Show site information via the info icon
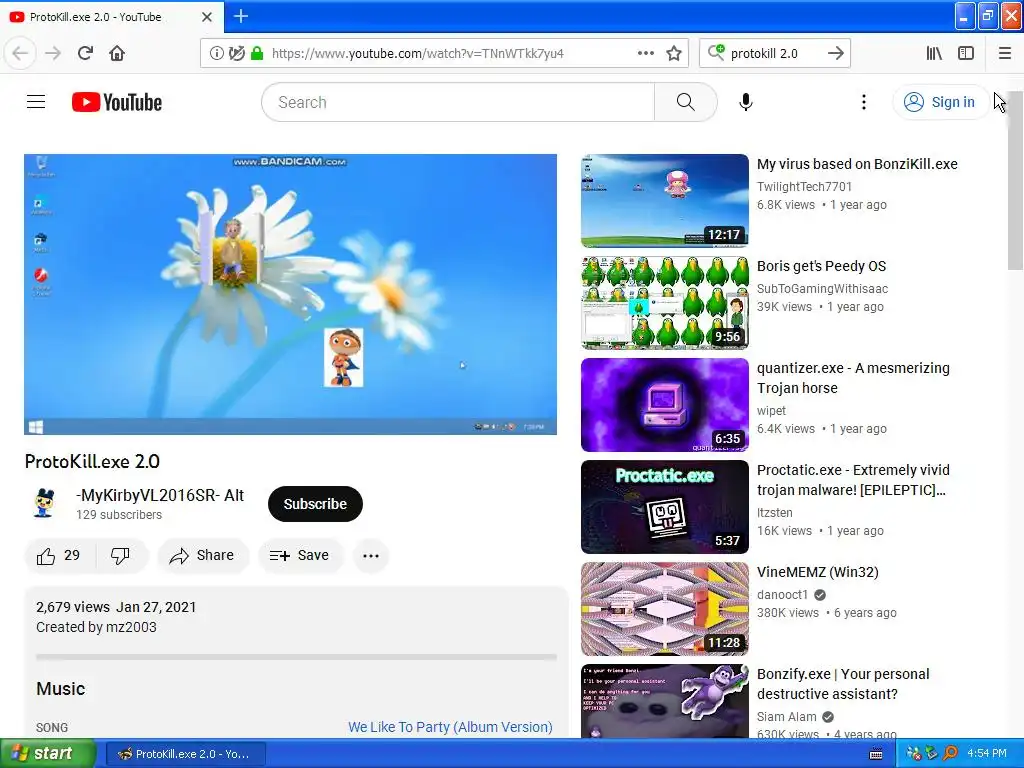This screenshot has width=1024, height=768. pyautogui.click(x=216, y=53)
